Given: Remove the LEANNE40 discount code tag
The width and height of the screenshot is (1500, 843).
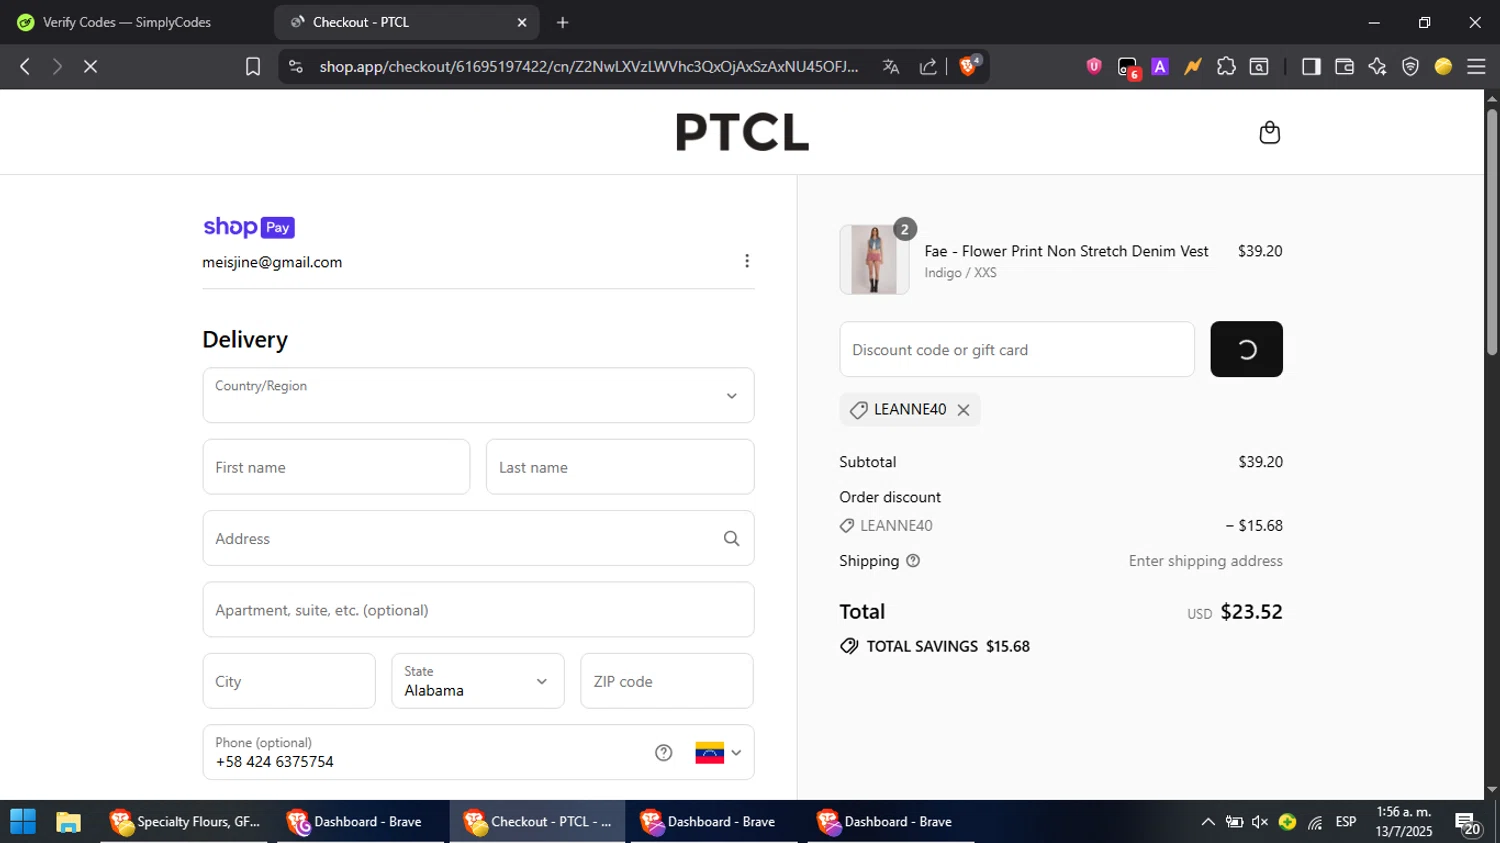Looking at the screenshot, I should click(x=963, y=410).
